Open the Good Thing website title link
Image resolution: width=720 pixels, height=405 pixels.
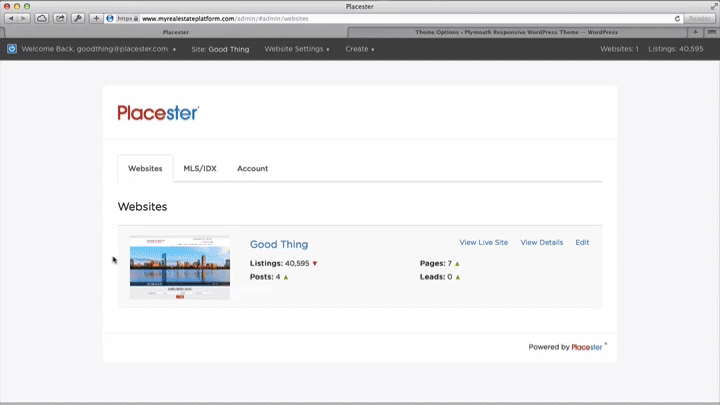click(x=279, y=244)
